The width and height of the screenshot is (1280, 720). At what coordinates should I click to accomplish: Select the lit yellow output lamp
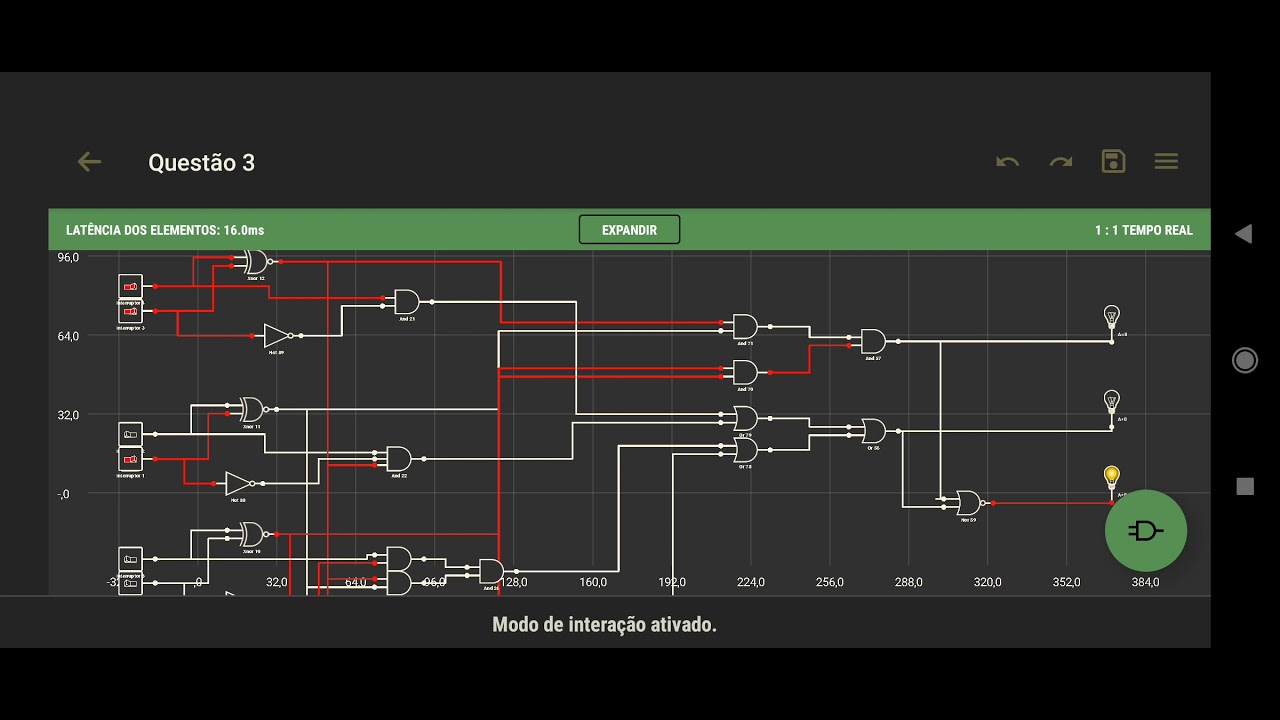pos(1111,478)
